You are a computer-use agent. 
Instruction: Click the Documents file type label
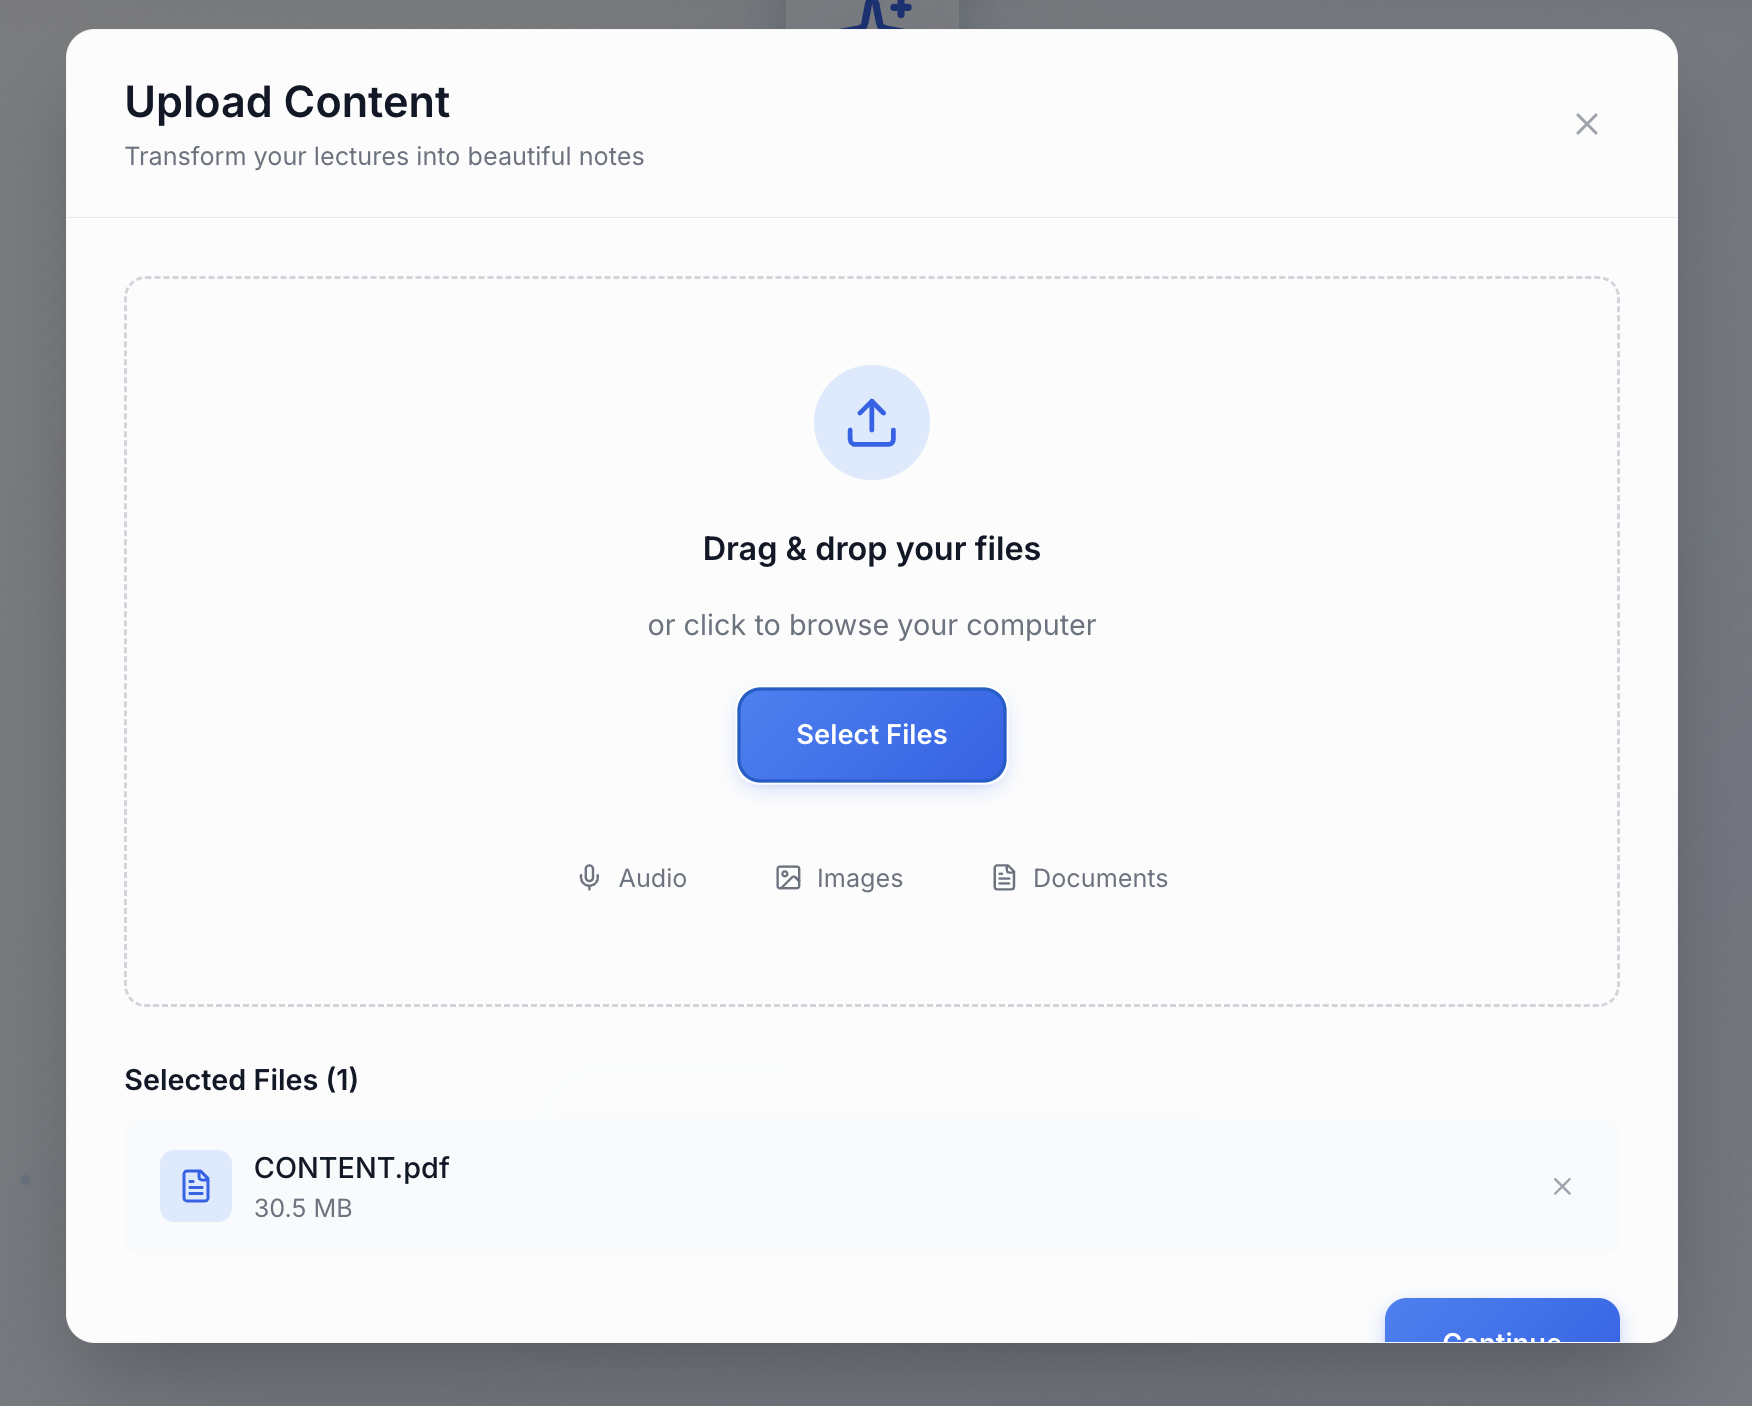1100,878
